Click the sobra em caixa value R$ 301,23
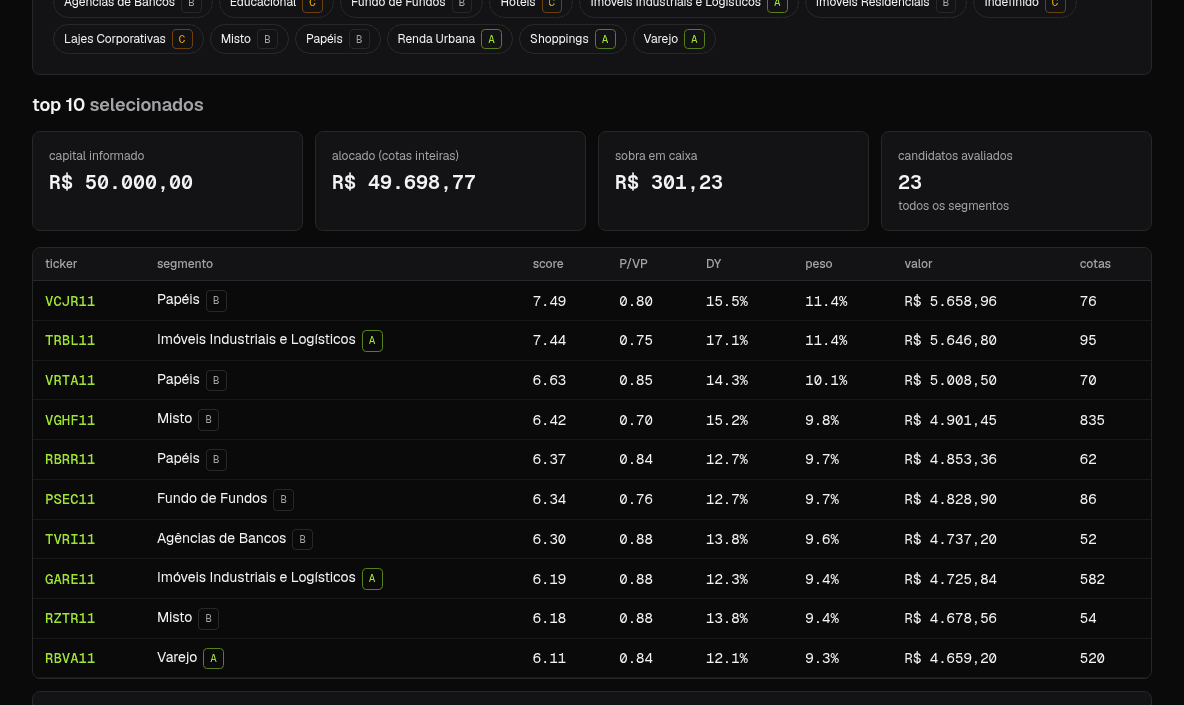 click(x=669, y=183)
